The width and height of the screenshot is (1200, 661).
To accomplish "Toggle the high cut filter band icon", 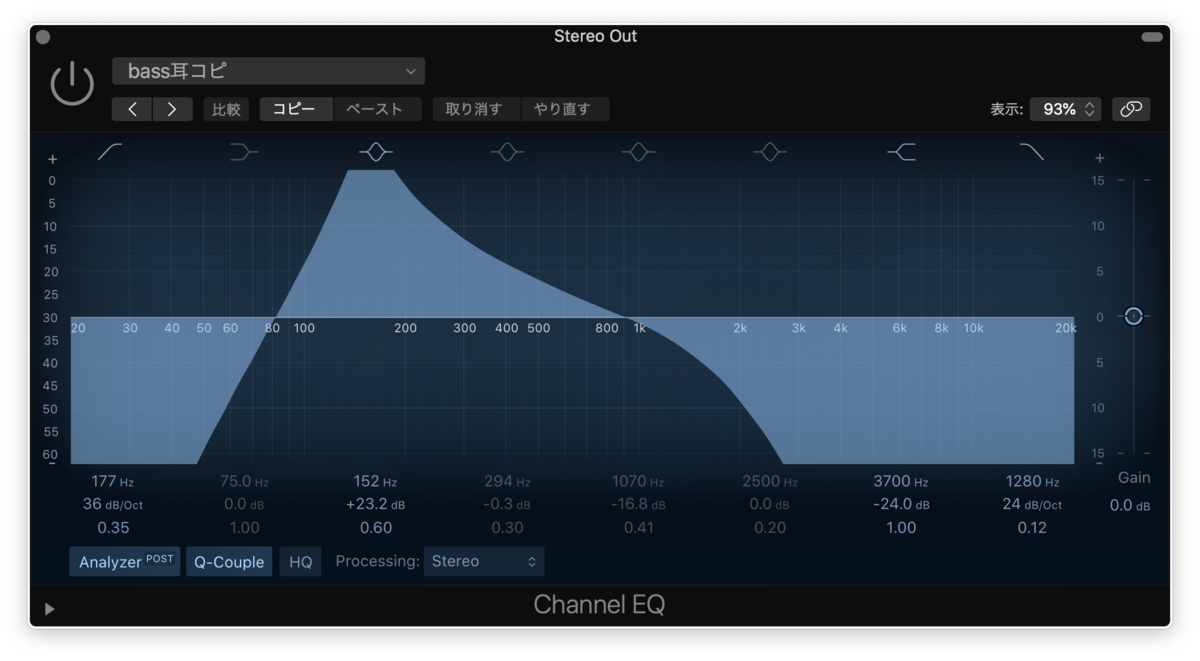I will 1031,152.
